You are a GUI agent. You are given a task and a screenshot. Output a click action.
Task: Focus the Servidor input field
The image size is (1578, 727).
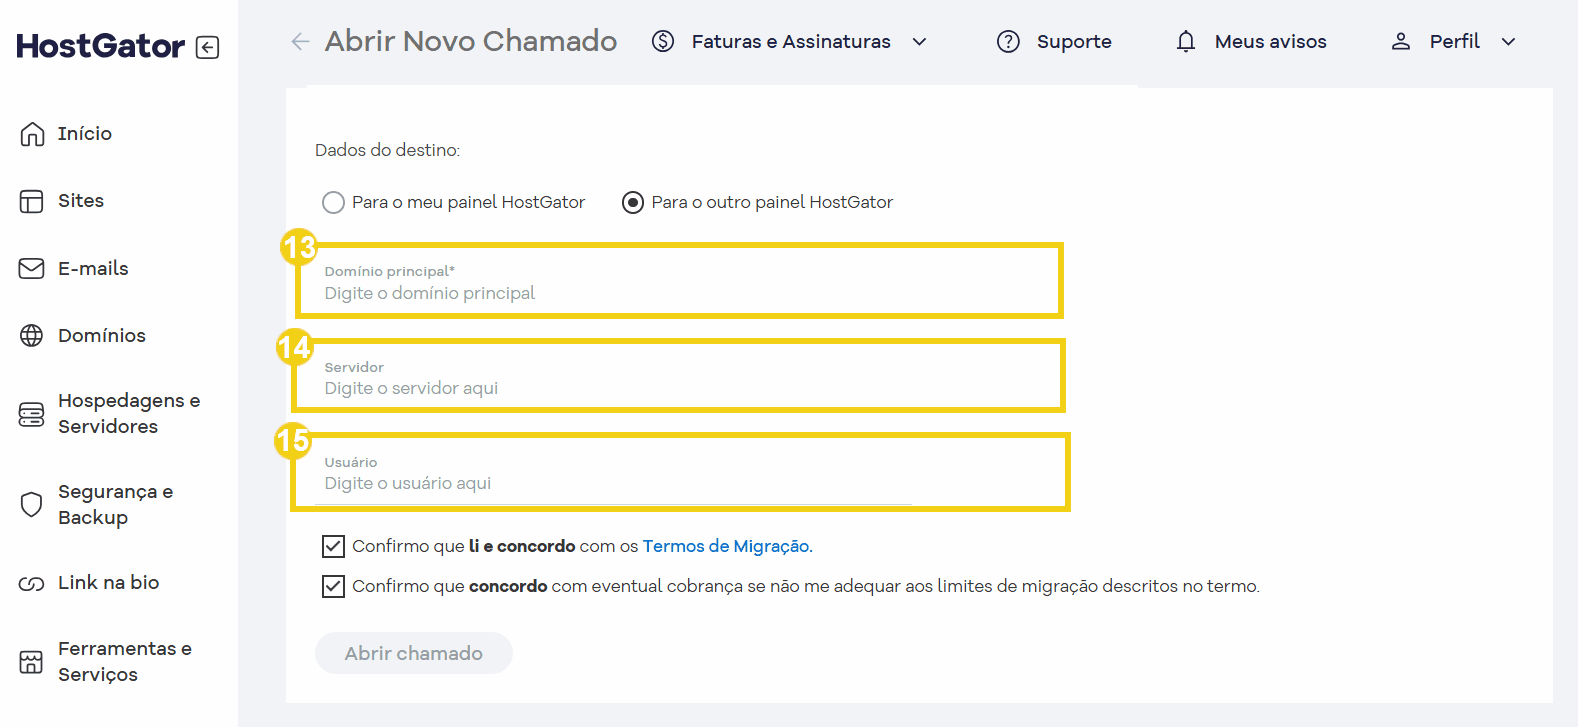click(680, 377)
